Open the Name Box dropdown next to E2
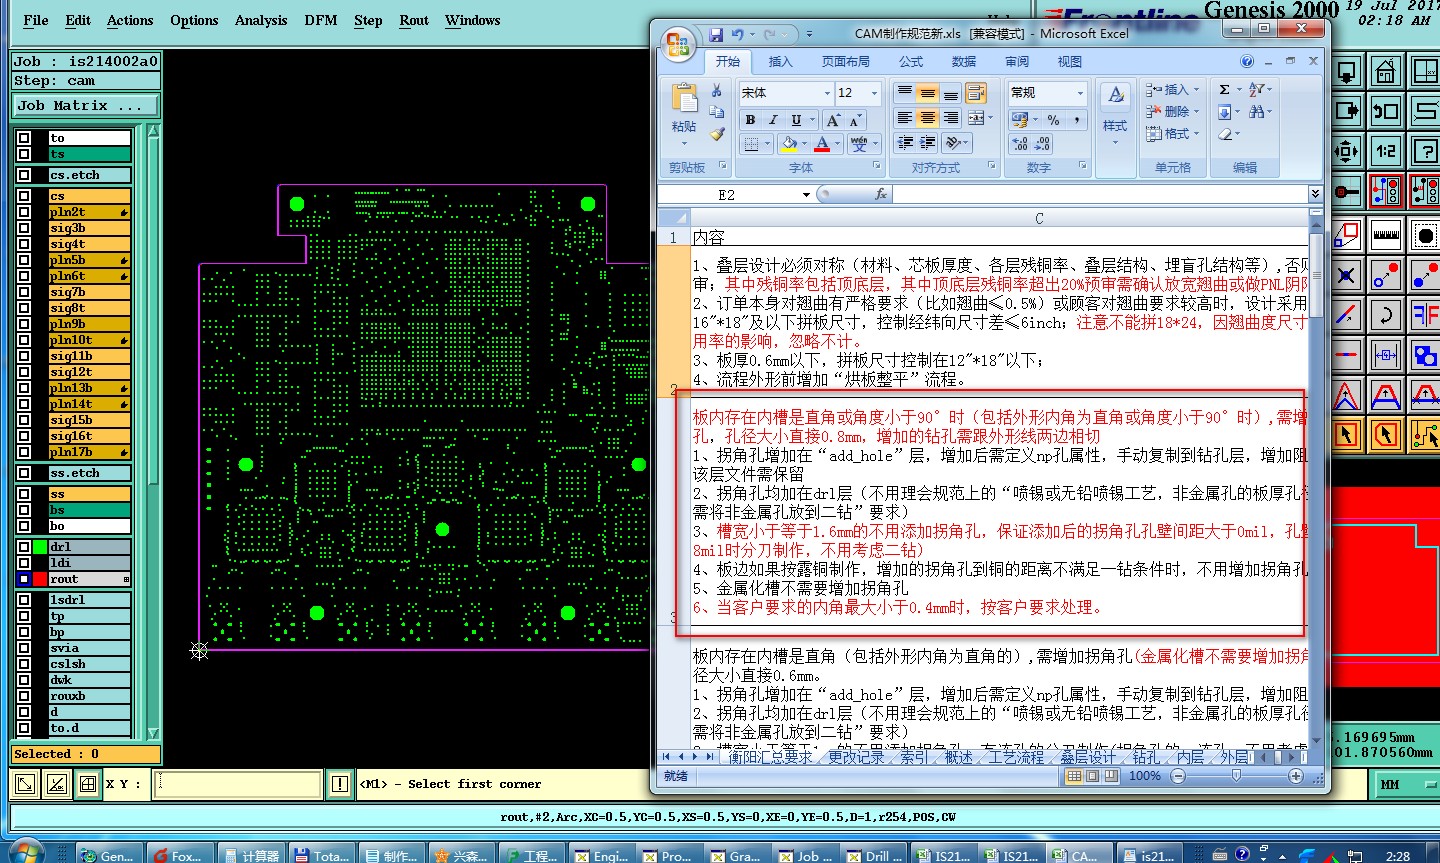This screenshot has width=1440, height=863. [x=806, y=195]
